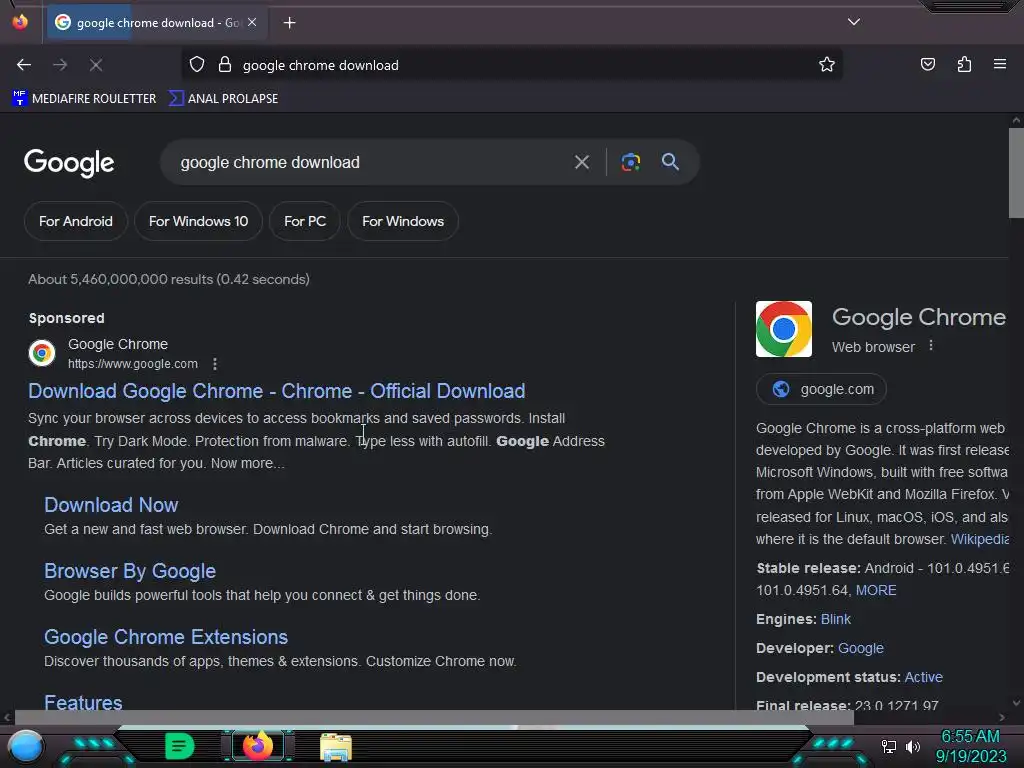
Task: Click the Chrome favicon in sponsored result
Action: pyautogui.click(x=42, y=353)
